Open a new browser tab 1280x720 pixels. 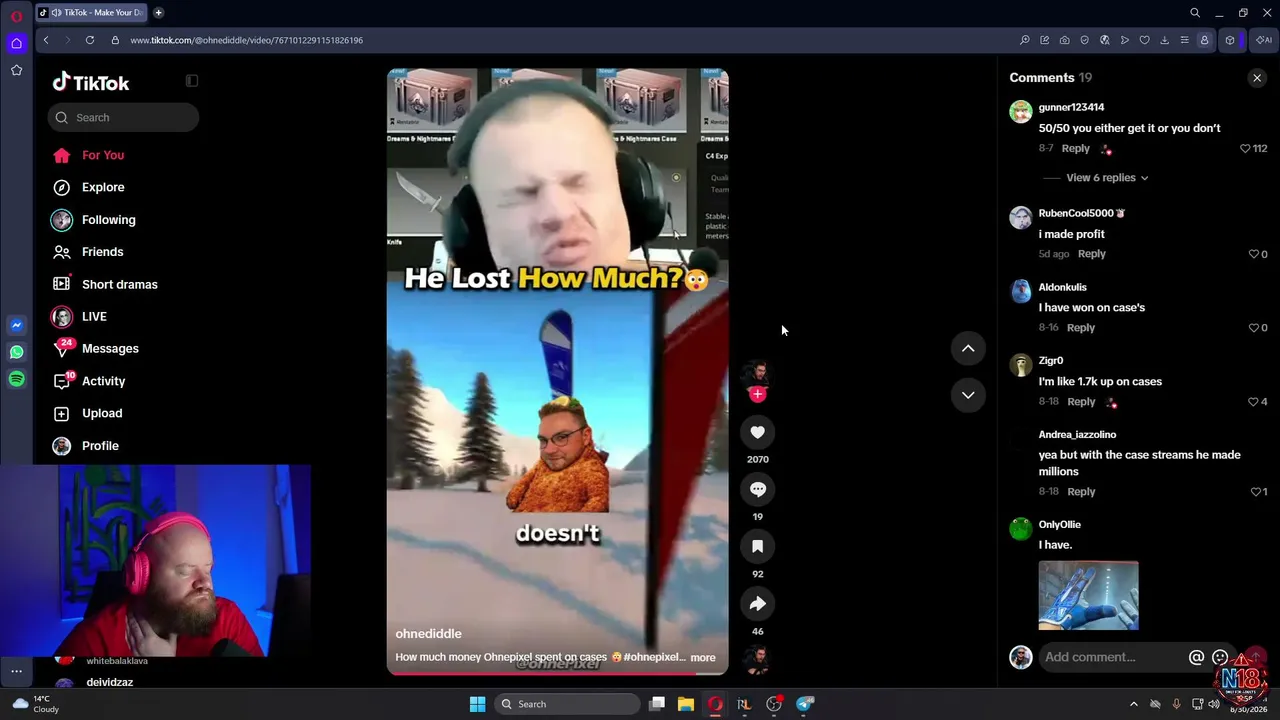tap(158, 13)
